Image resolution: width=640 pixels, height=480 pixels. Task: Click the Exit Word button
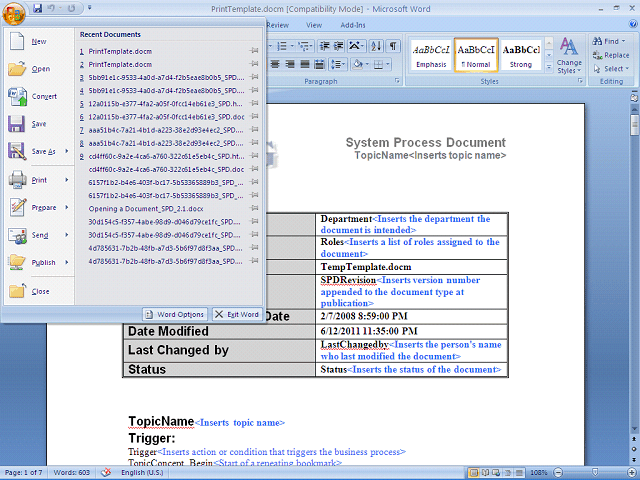237,314
